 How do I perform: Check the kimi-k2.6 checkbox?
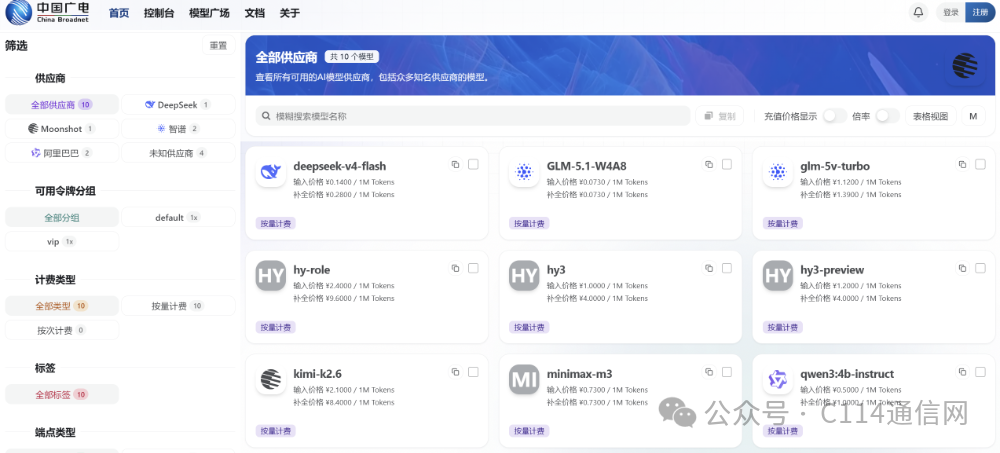473,372
